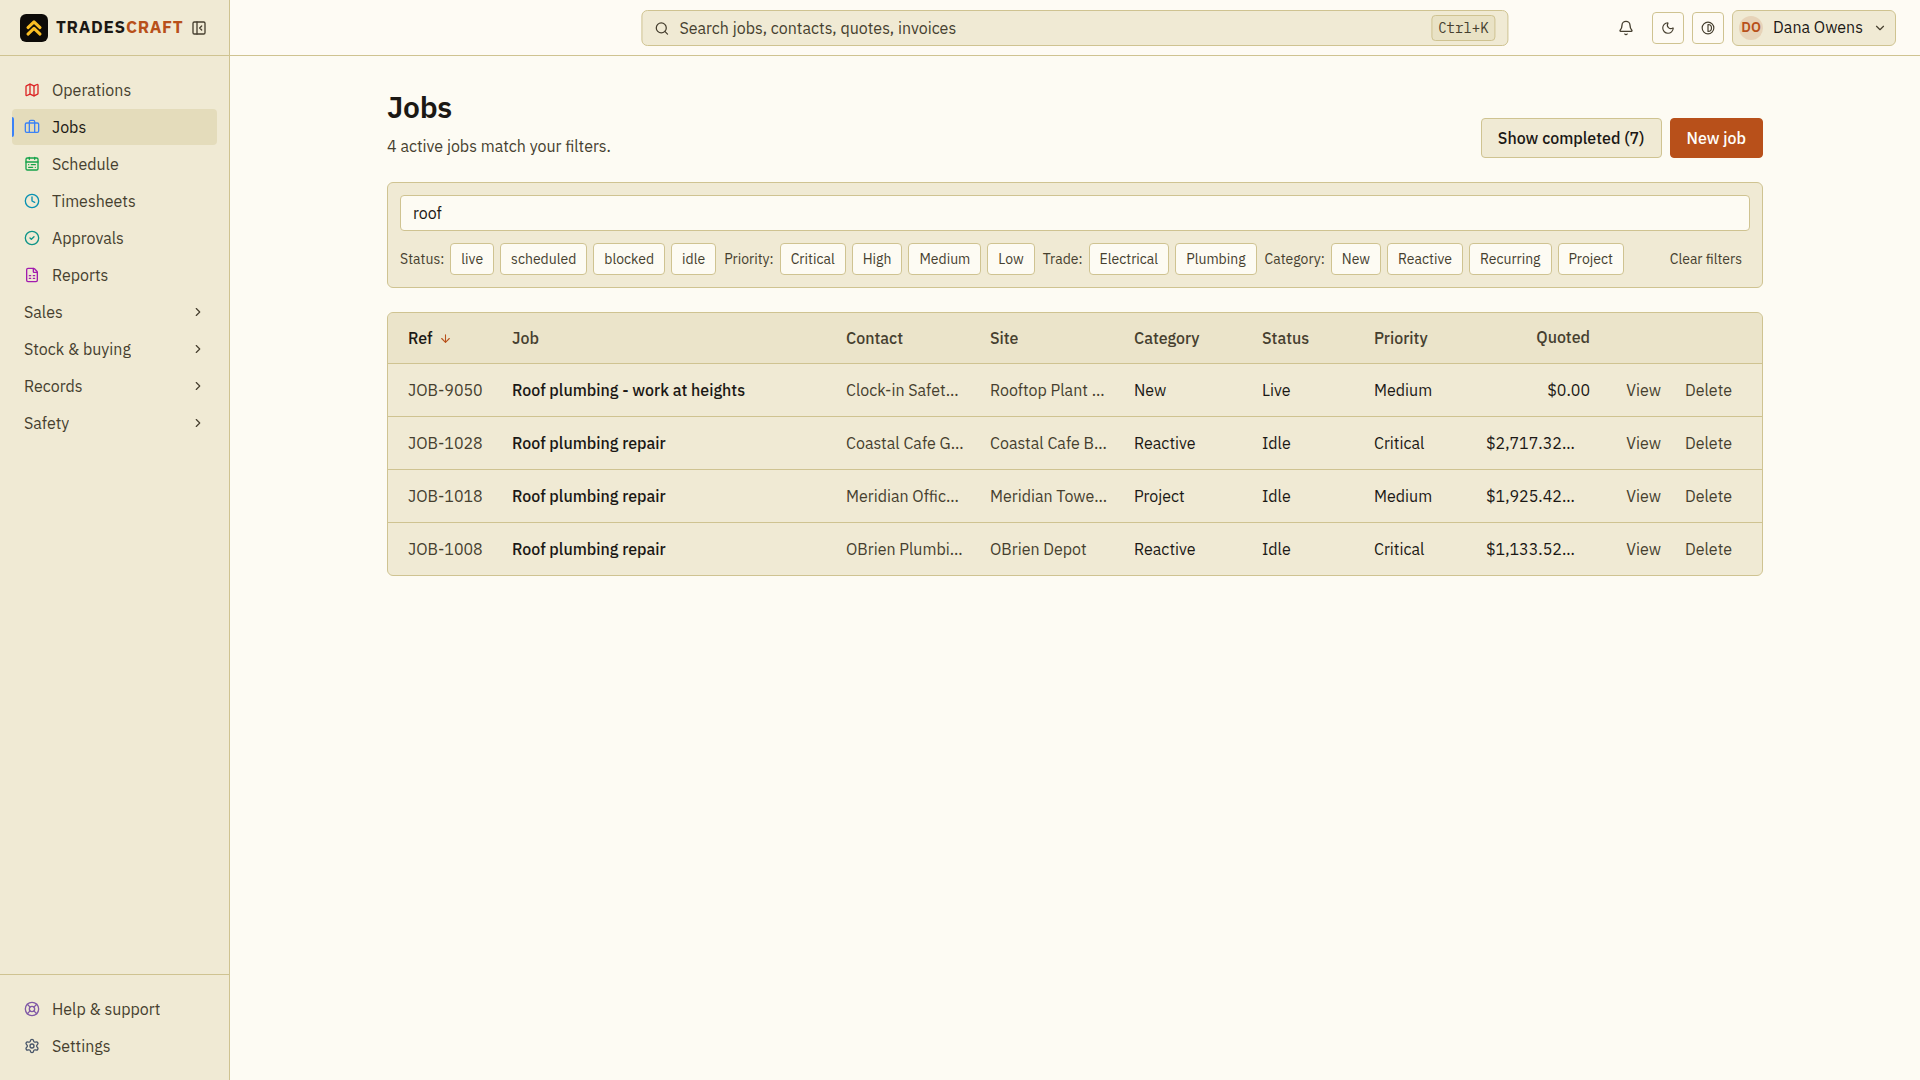Toggle the idle status filter
Screen dimensions: 1920x1080
point(693,259)
